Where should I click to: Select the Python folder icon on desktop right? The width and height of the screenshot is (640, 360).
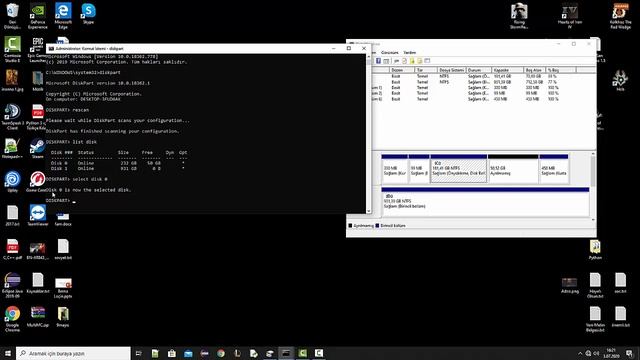(x=595, y=249)
